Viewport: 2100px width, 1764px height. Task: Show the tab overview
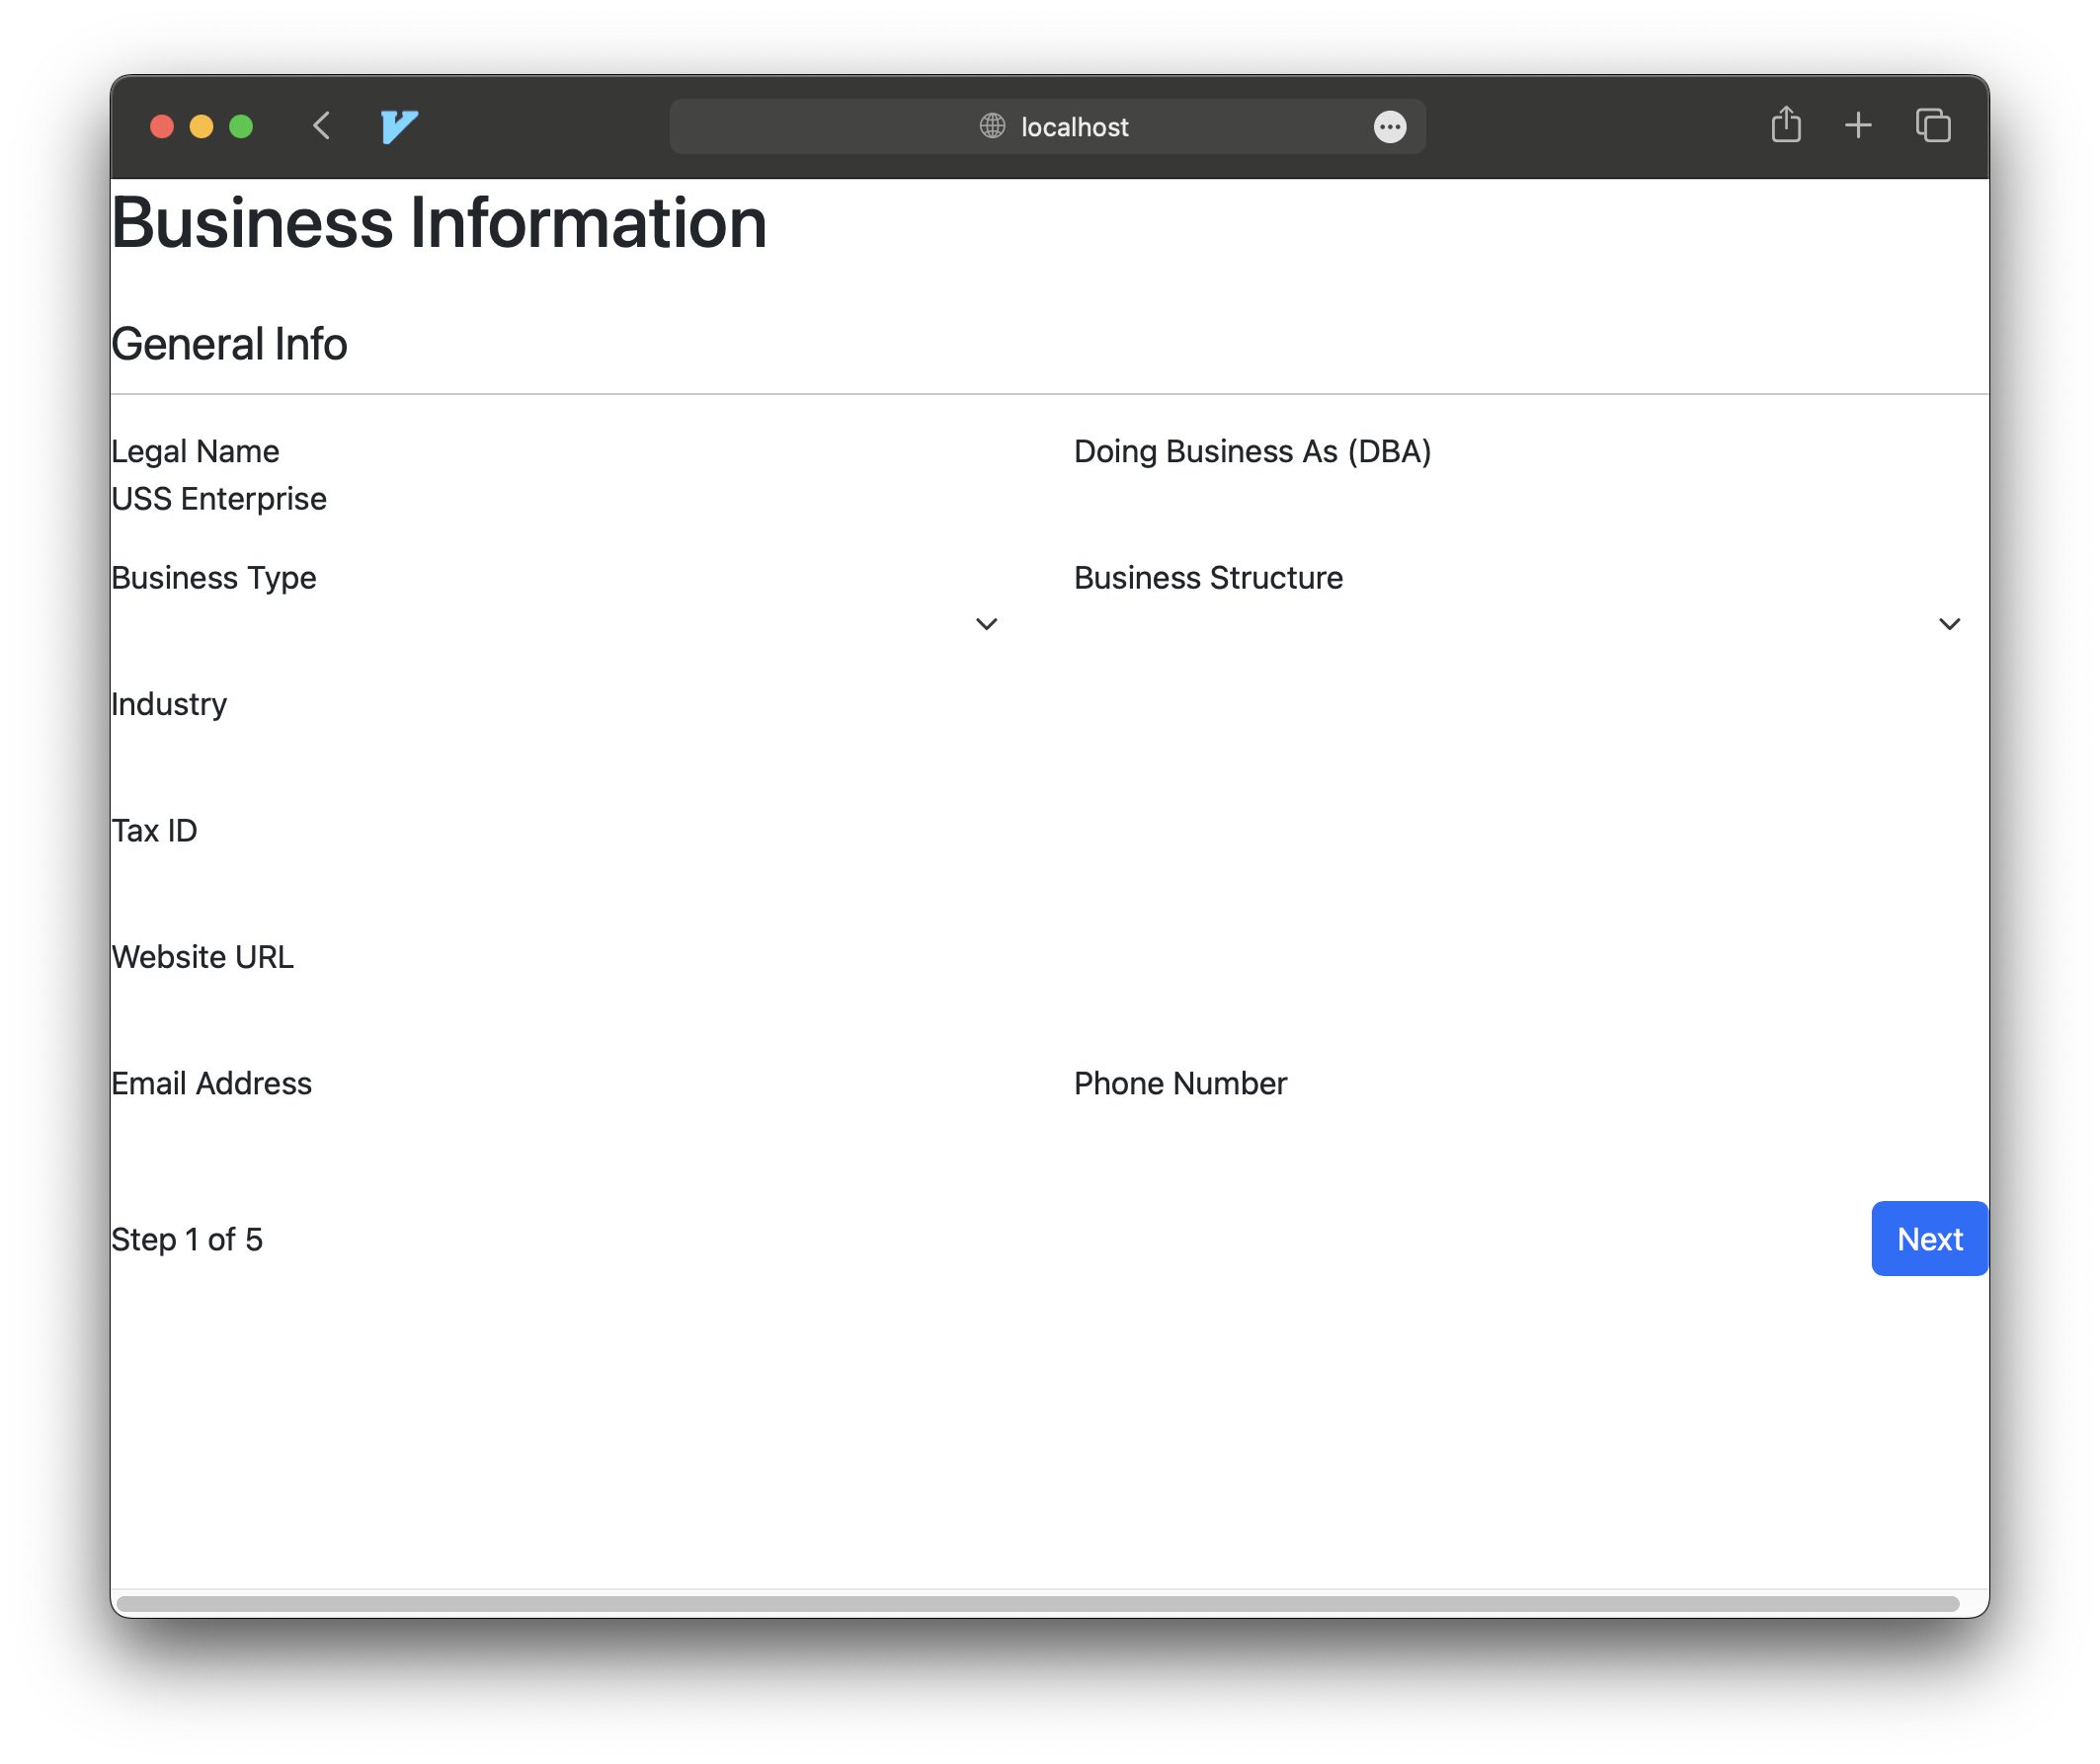click(x=1932, y=125)
